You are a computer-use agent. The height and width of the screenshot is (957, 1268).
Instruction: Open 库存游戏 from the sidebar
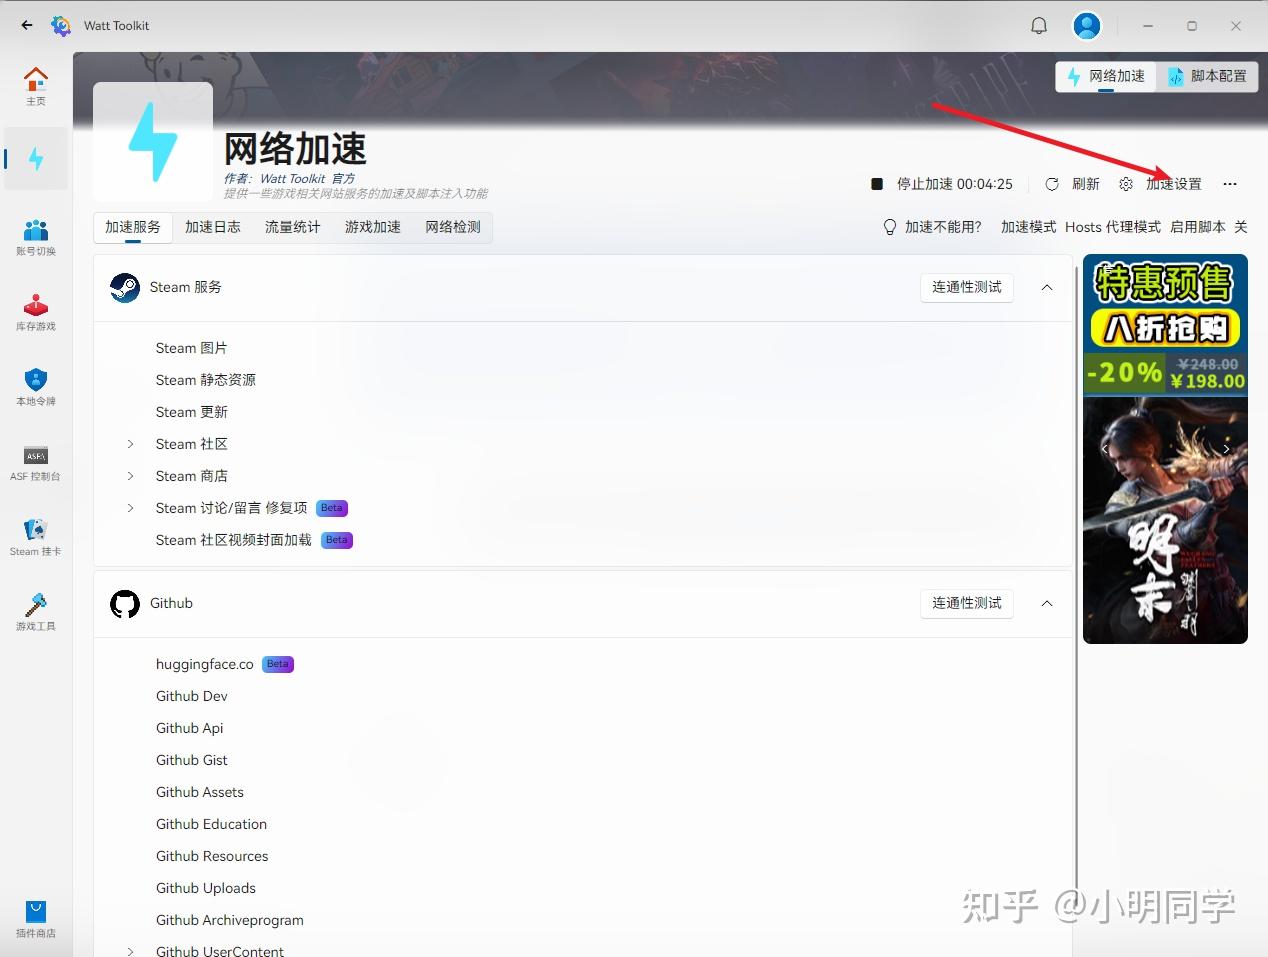(x=36, y=310)
